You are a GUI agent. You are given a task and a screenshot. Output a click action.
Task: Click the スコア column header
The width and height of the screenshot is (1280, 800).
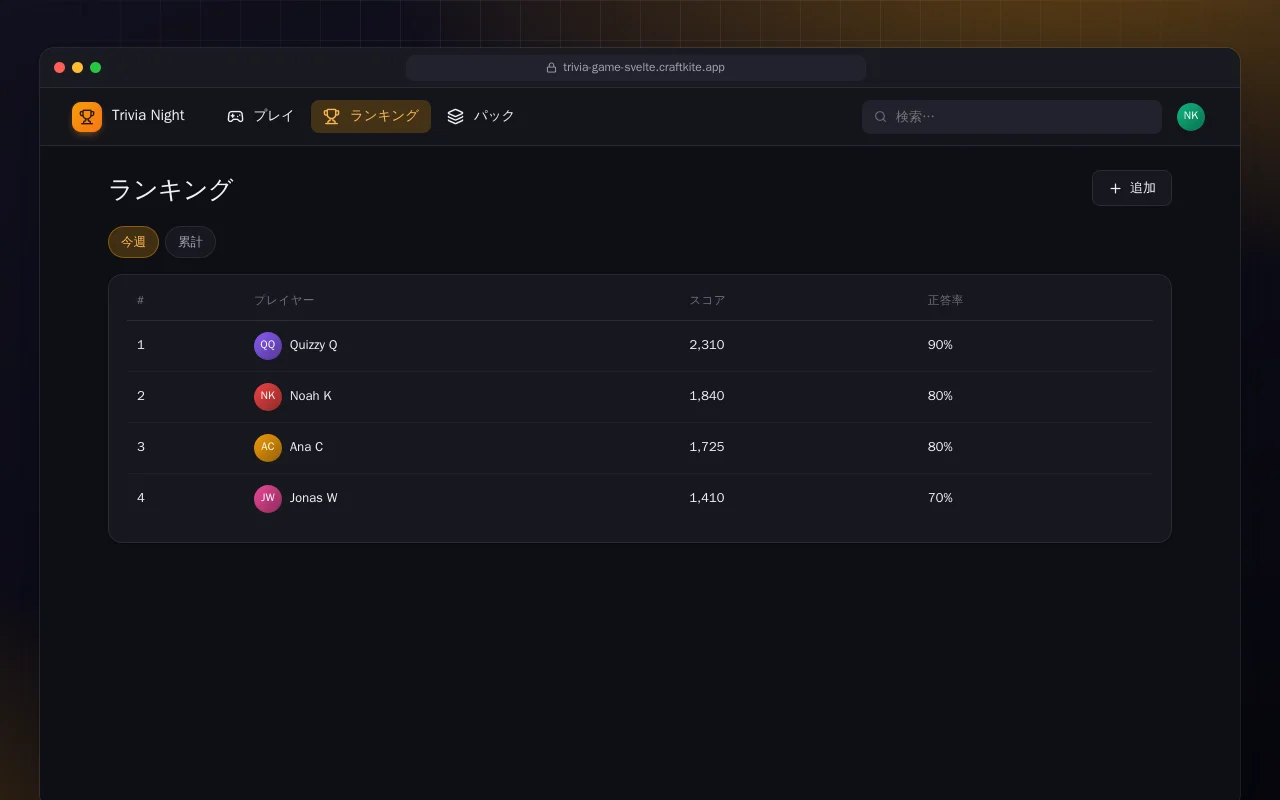pyautogui.click(x=707, y=301)
